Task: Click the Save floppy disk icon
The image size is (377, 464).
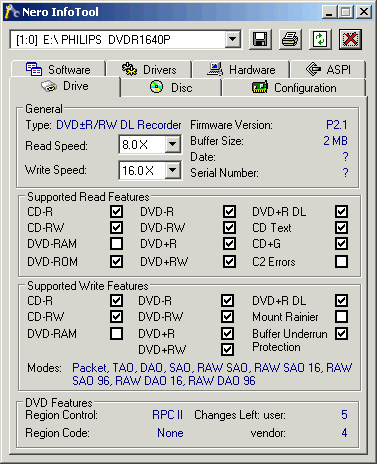Action: [x=260, y=39]
